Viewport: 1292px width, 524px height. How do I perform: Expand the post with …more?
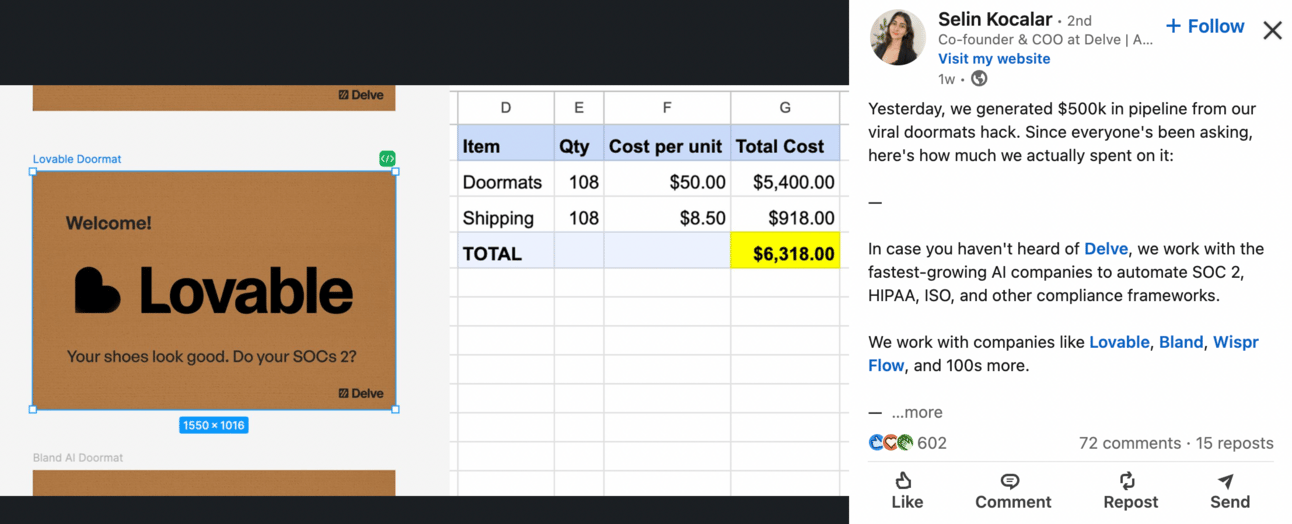tap(916, 412)
